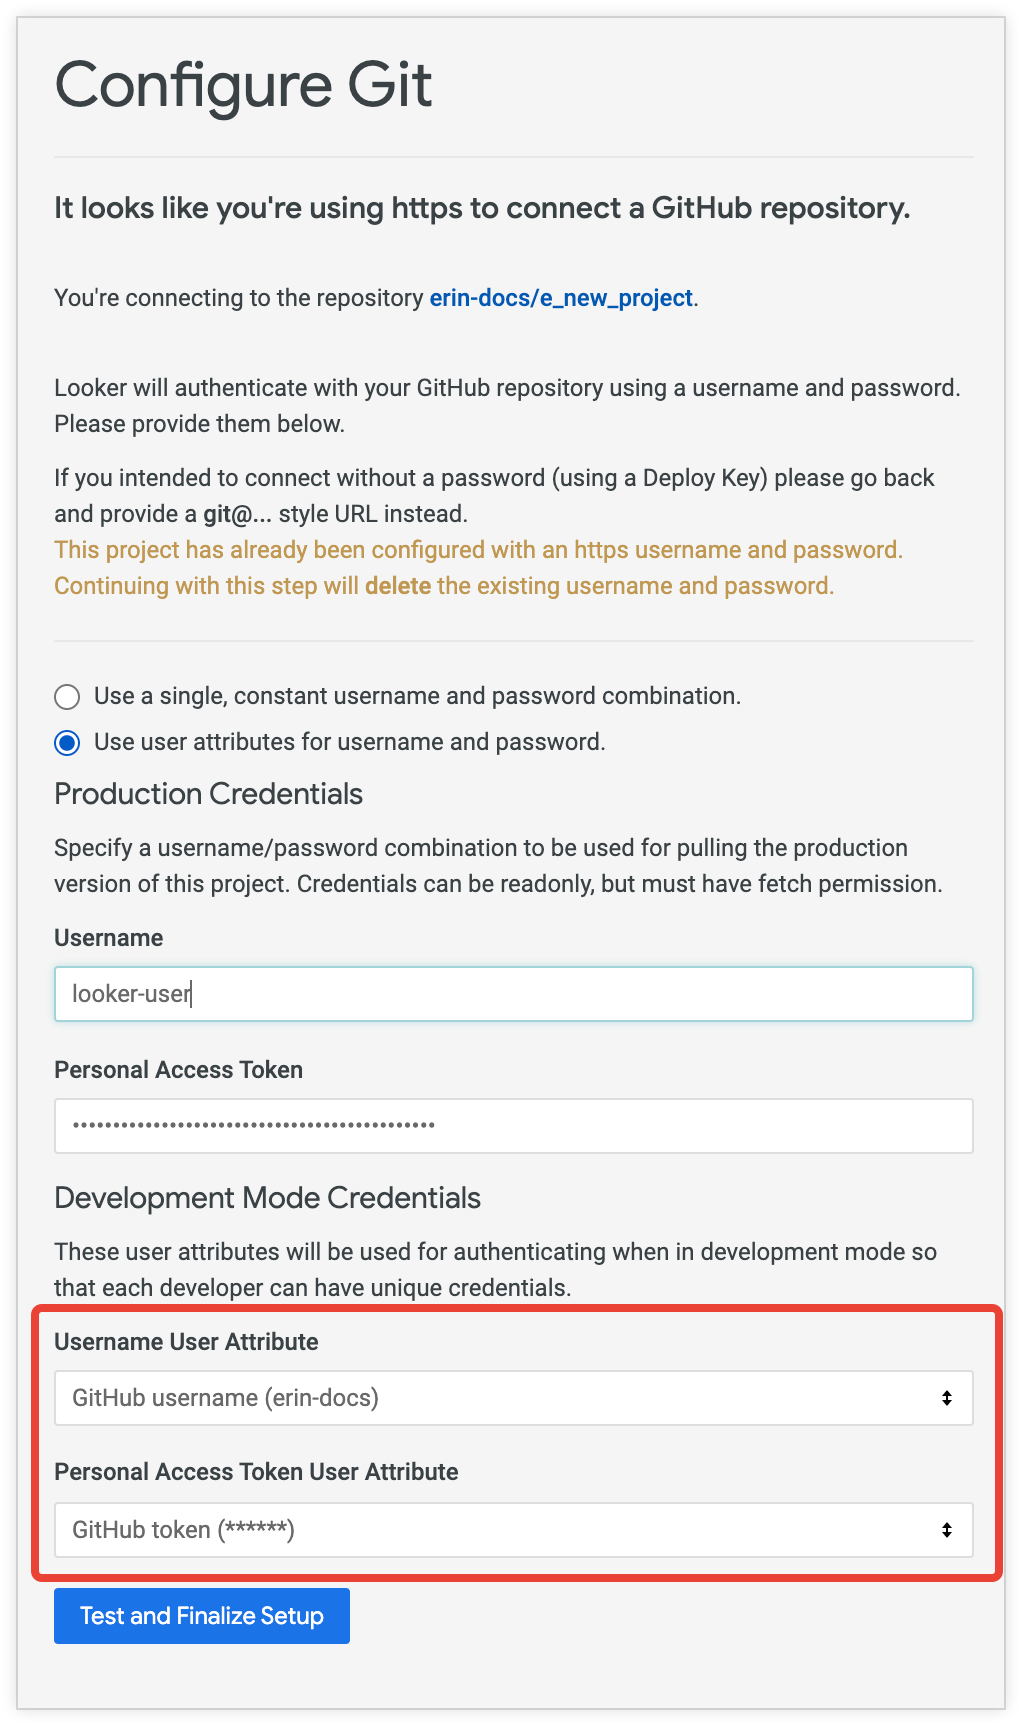Image resolution: width=1022 pixels, height=1726 pixels.
Task: Click the 'Personal Access Token User Attribute' label
Action: (256, 1472)
